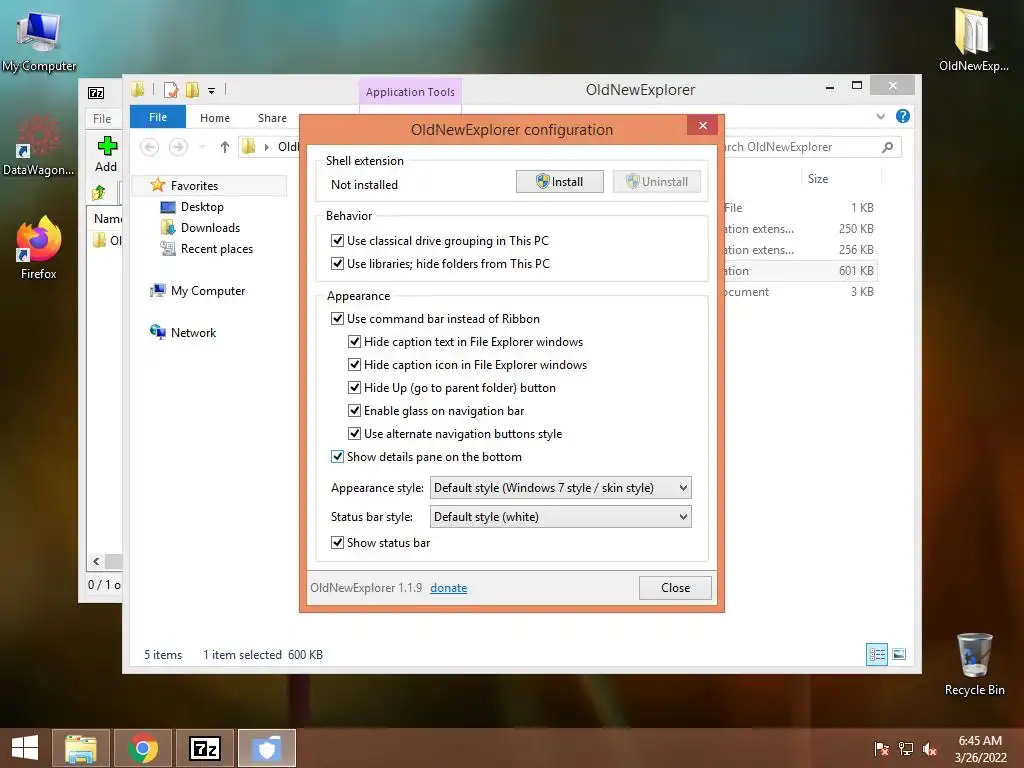
Task: Open the Appearance style dropdown
Action: click(560, 488)
